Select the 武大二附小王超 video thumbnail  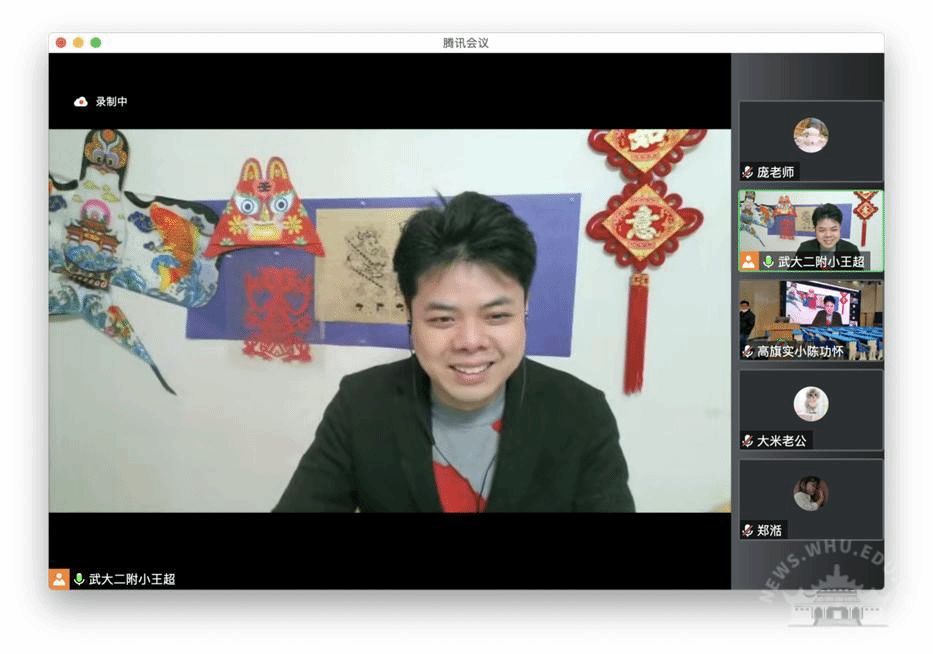(x=810, y=222)
